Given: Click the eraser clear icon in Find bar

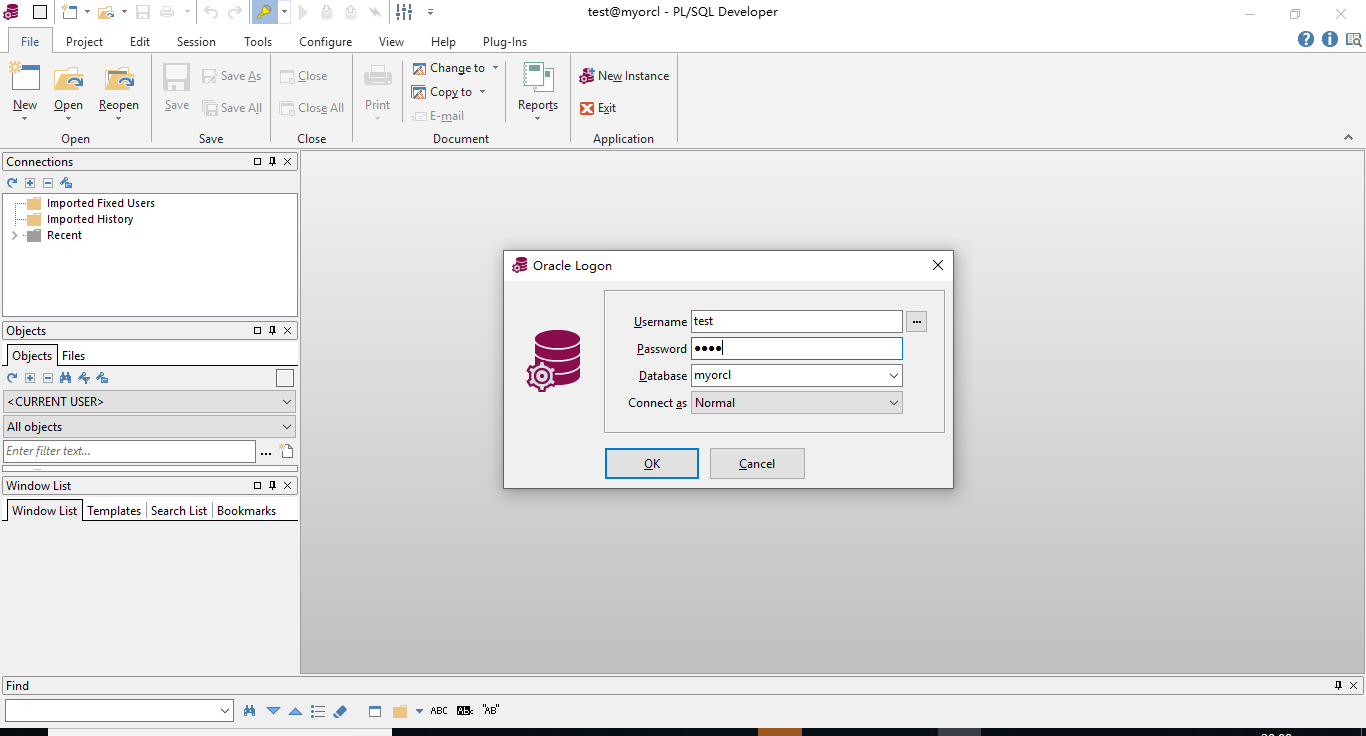Looking at the screenshot, I should [x=339, y=711].
